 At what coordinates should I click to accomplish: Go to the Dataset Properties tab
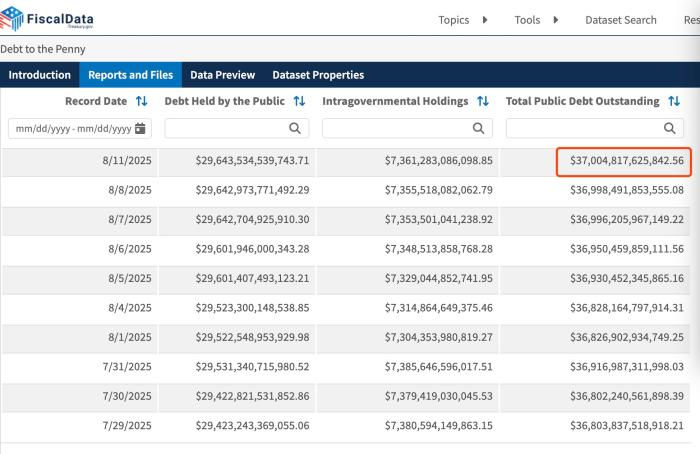(x=318, y=75)
